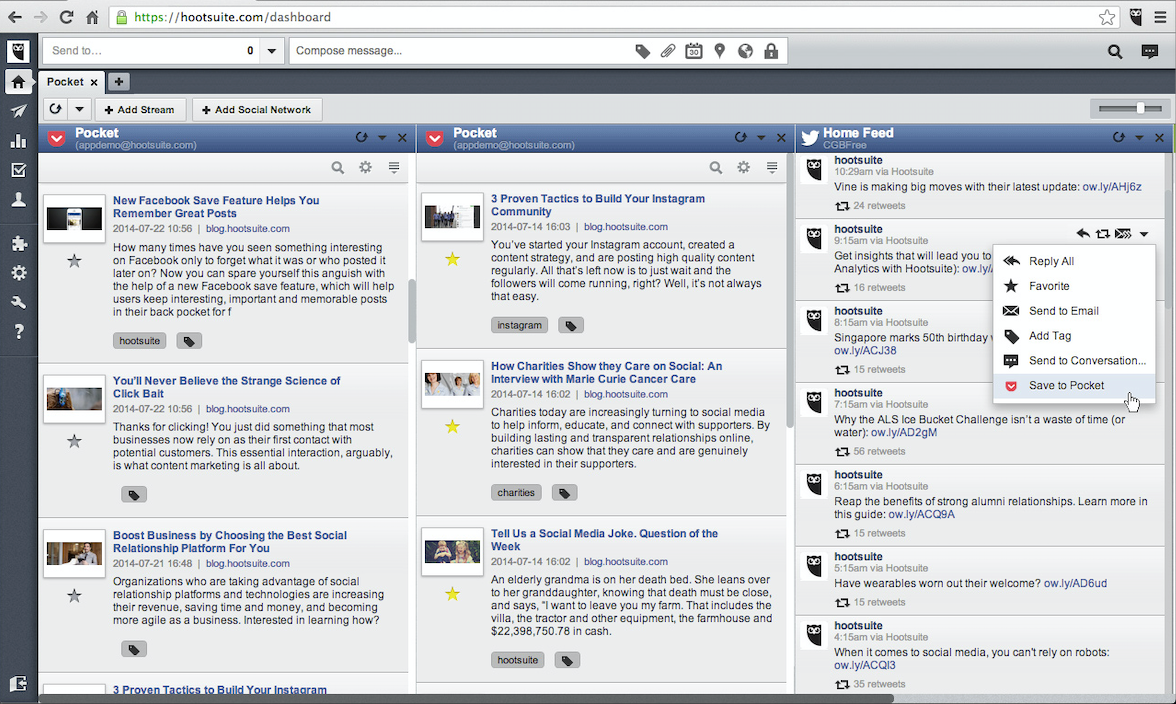1176x704 pixels.
Task: Bookmark the page with the browser star
Action: (x=1107, y=16)
